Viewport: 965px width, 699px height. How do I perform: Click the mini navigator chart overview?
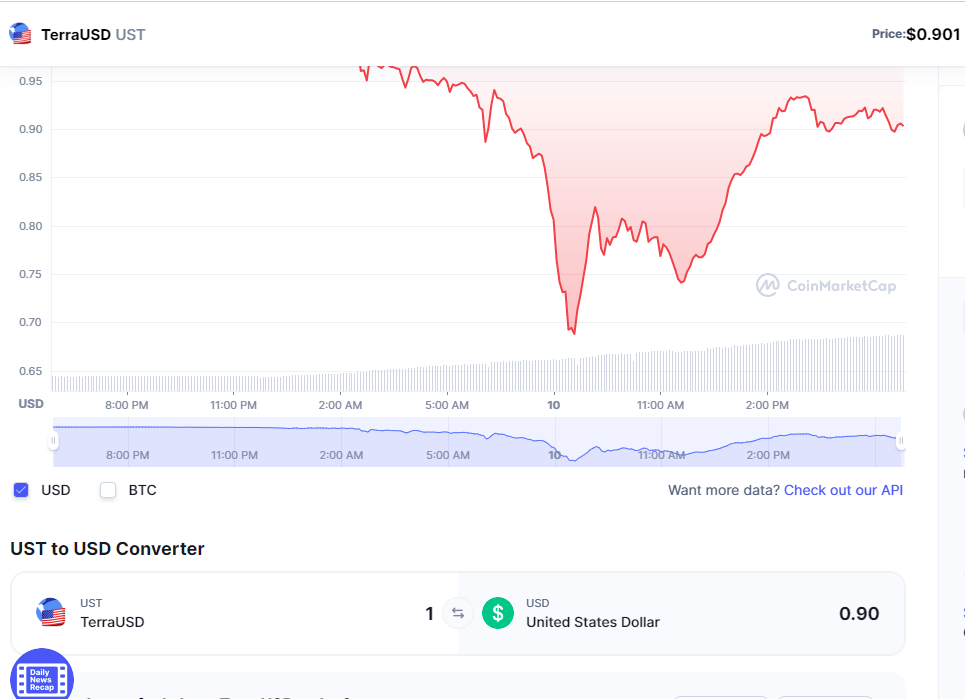pos(477,442)
